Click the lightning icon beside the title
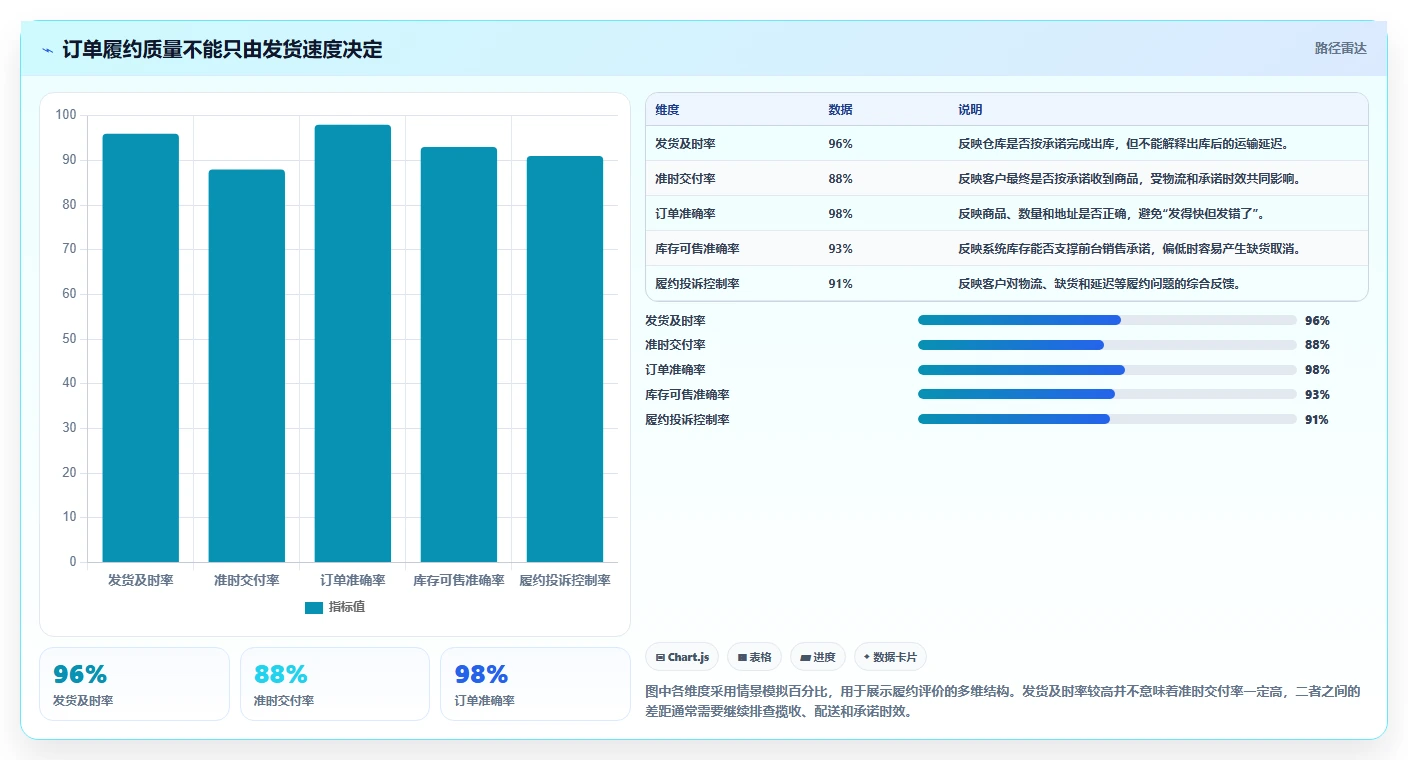Screen dimensions: 1408x760 (x=48, y=49)
